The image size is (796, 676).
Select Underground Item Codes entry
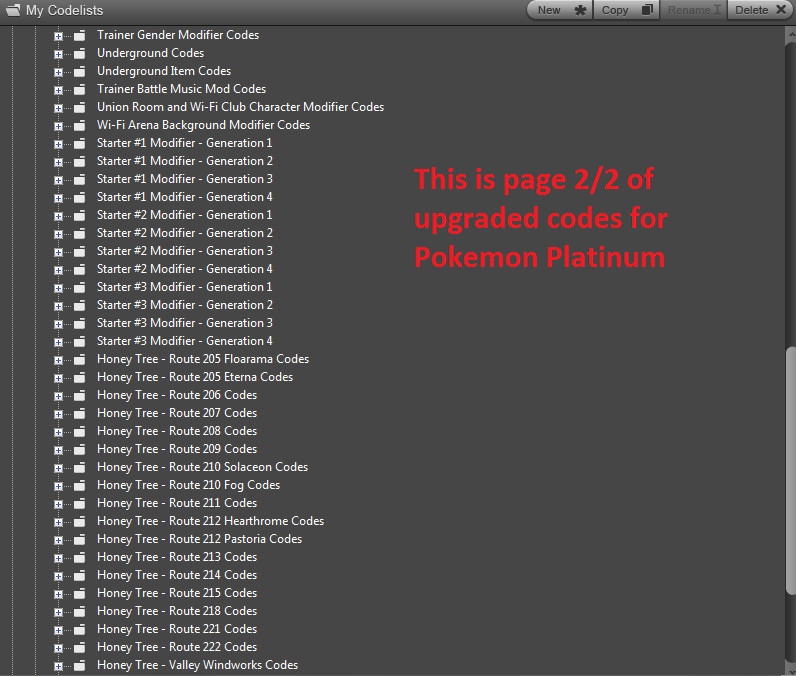(x=164, y=71)
